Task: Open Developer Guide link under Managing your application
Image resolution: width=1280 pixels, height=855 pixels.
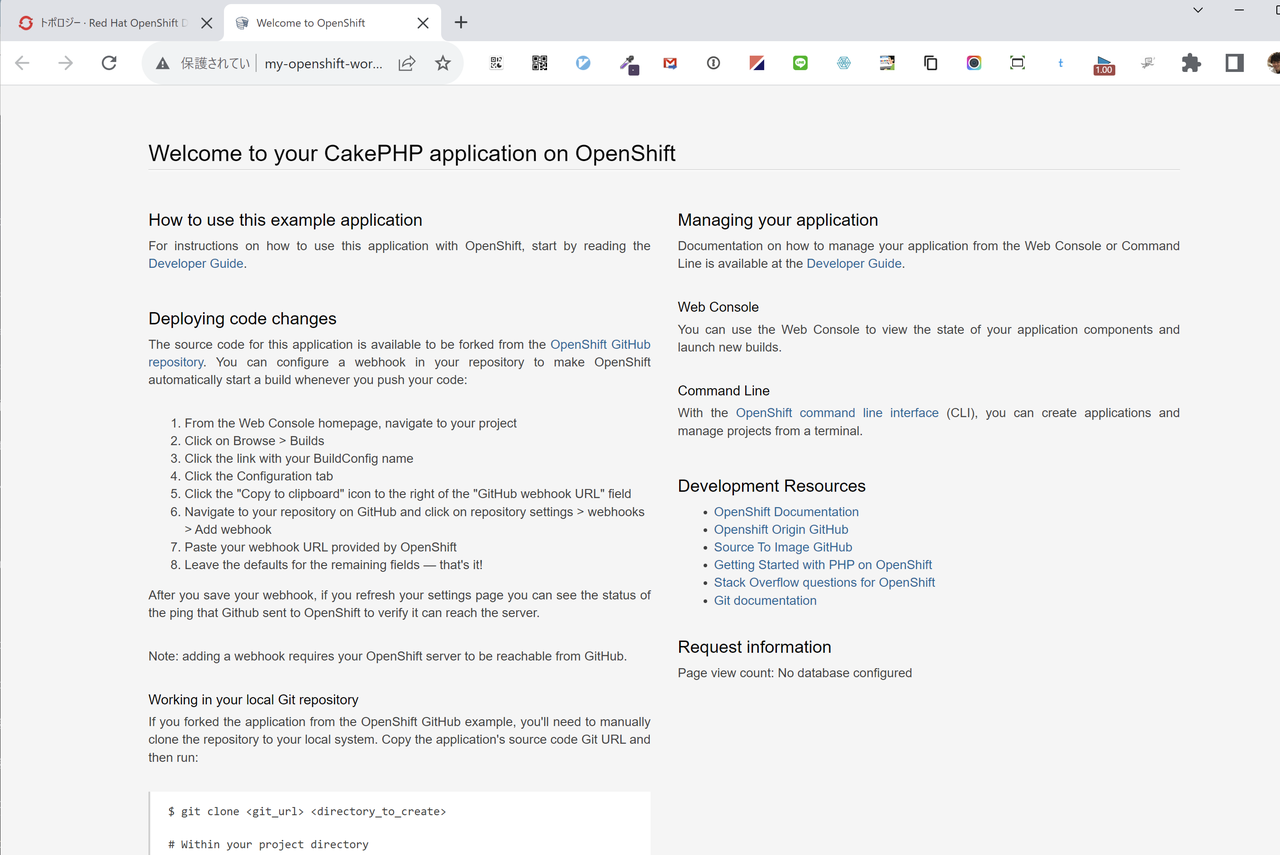Action: (854, 264)
